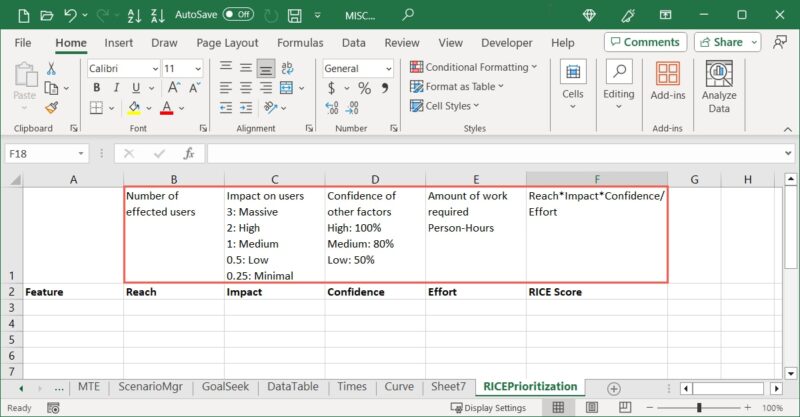Image resolution: width=800 pixels, height=417 pixels.
Task: Click Display Settings in status bar
Action: [x=488, y=408]
